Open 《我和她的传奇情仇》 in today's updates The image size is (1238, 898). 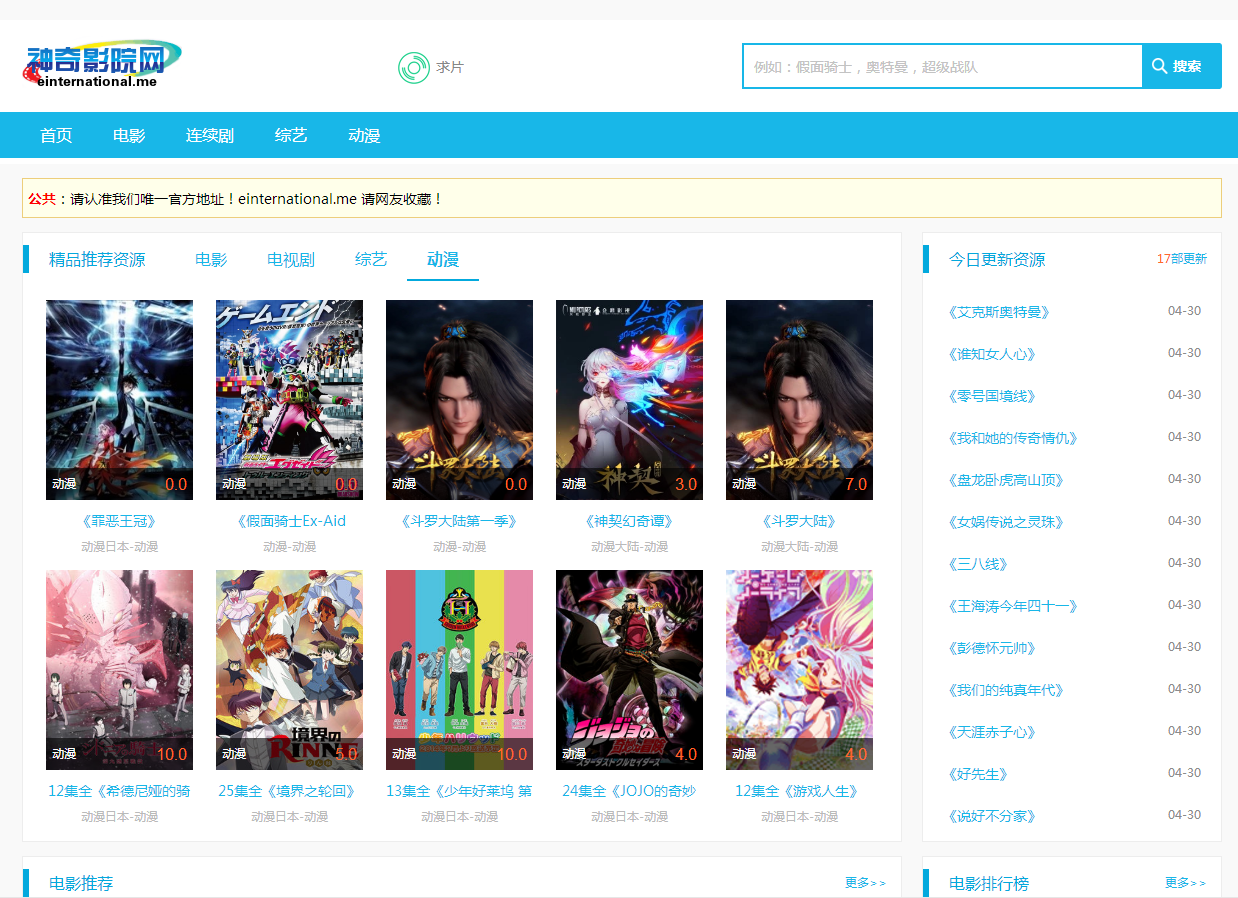coord(1013,438)
